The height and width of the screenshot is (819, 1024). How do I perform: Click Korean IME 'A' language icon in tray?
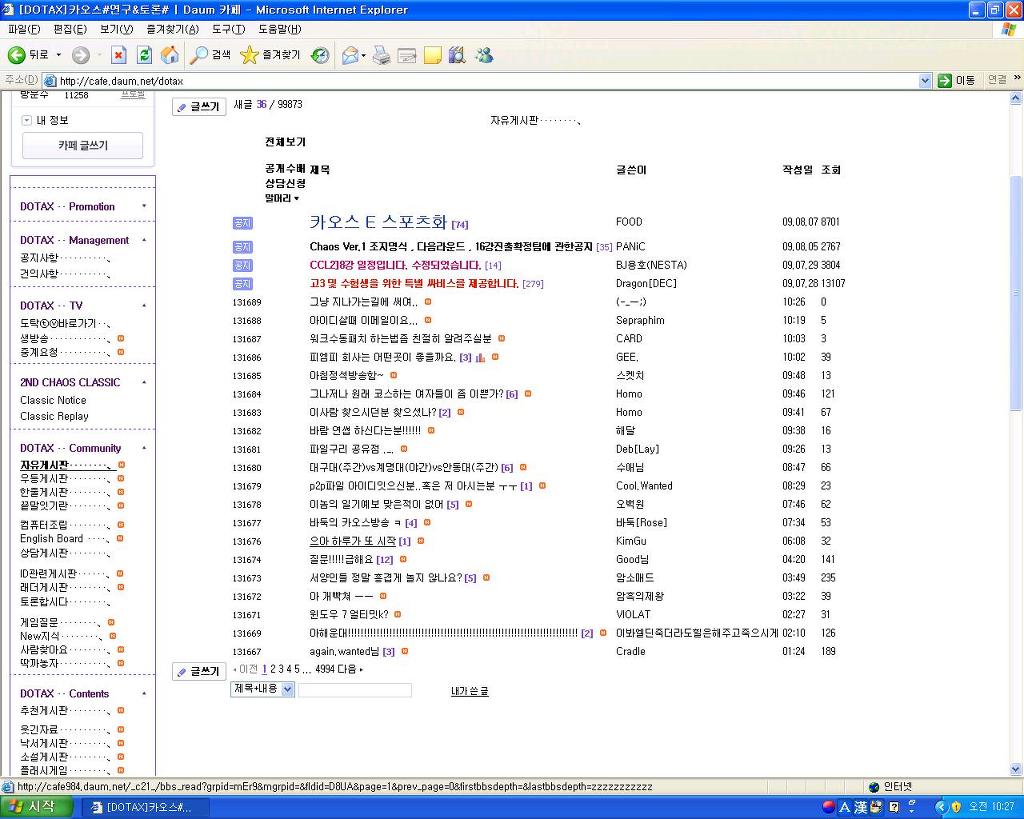(844, 807)
